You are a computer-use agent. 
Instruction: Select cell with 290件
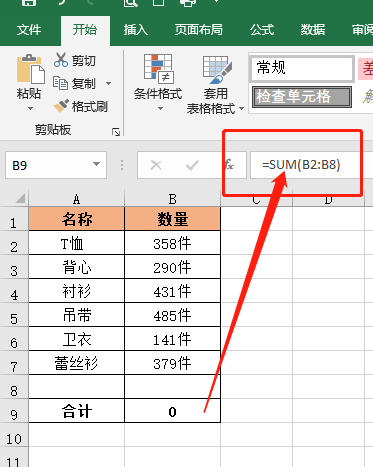coord(172,267)
